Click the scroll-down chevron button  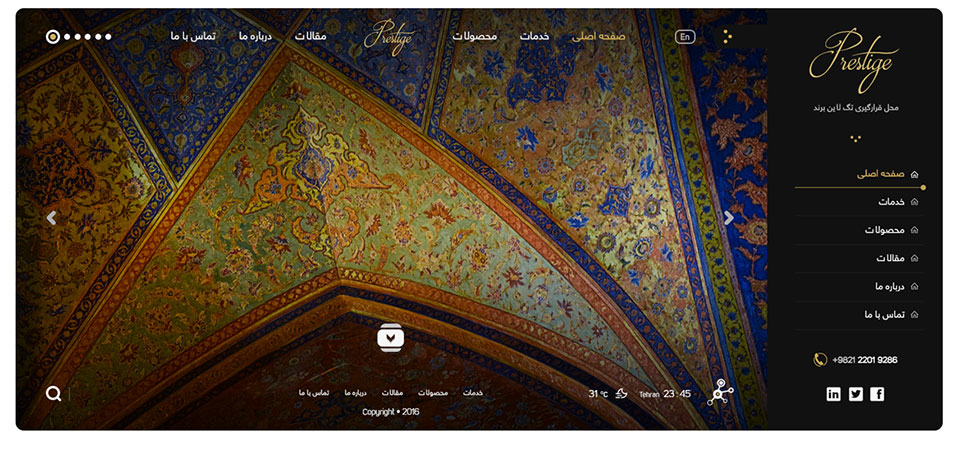[390, 337]
